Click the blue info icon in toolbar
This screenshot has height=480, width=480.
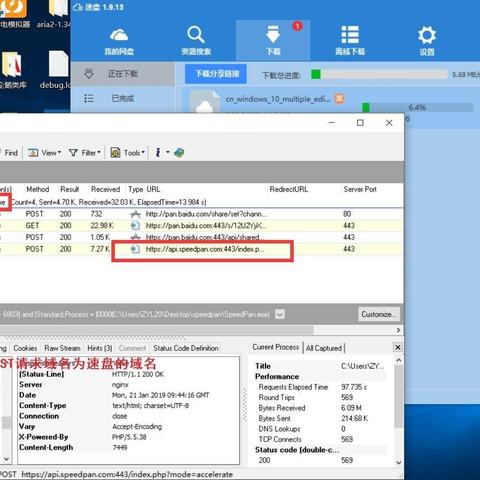point(158,153)
